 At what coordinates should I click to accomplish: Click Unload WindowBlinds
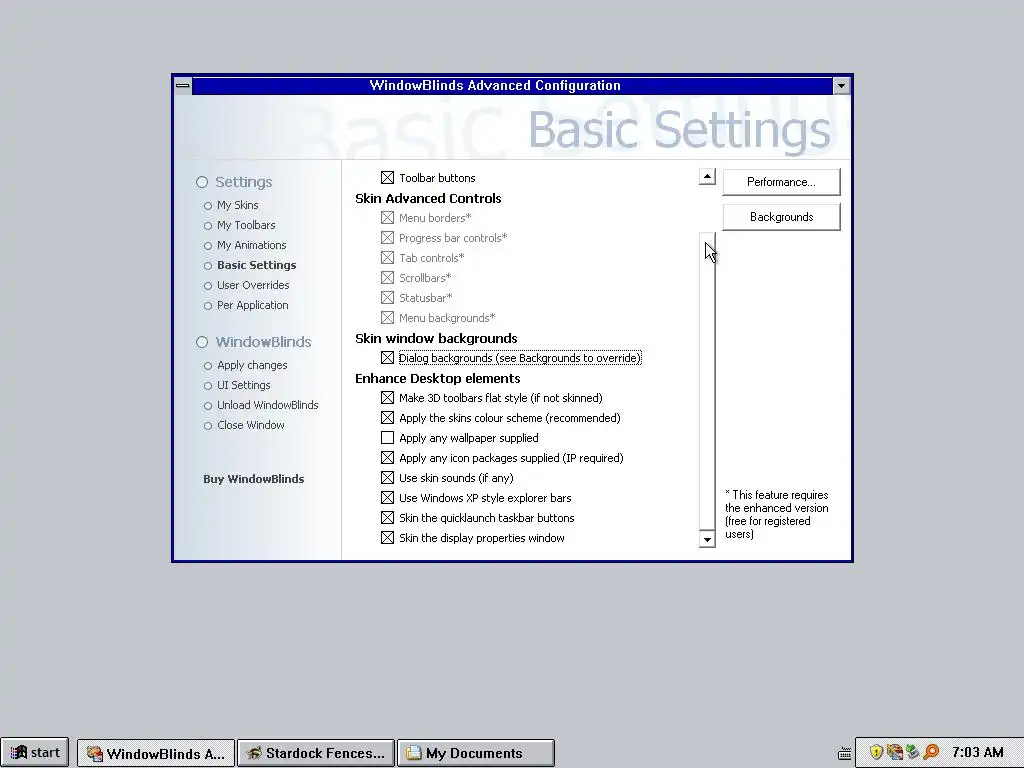pos(268,405)
